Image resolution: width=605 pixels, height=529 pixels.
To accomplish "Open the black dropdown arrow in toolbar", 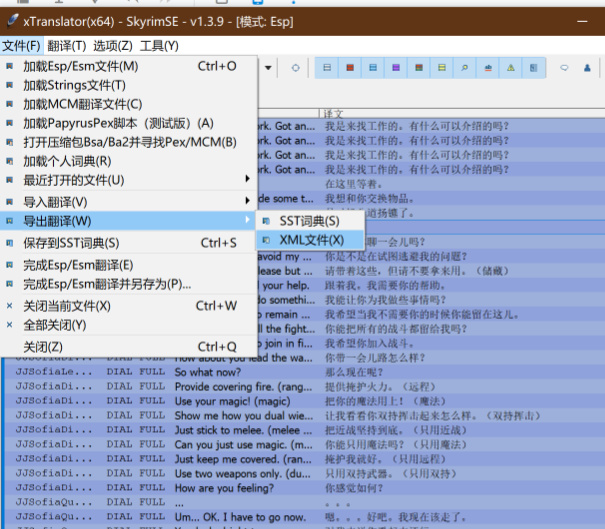I will click(268, 68).
